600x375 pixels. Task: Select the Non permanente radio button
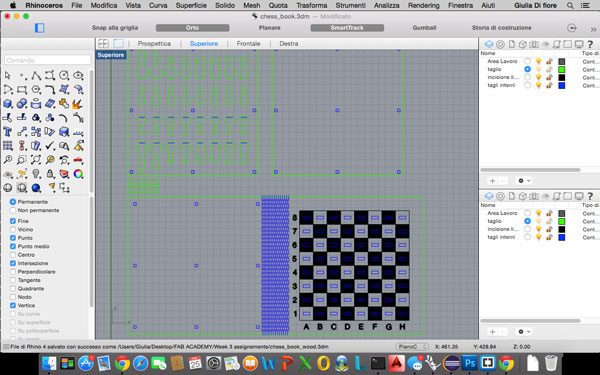pos(13,210)
